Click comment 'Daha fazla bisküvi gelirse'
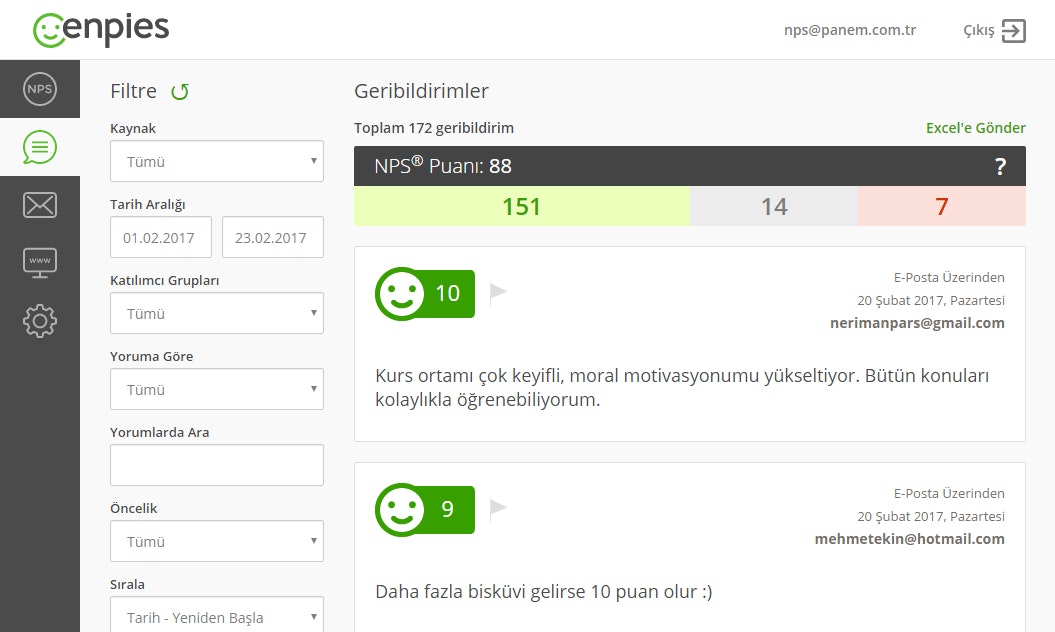The width and height of the screenshot is (1055, 632). point(544,592)
